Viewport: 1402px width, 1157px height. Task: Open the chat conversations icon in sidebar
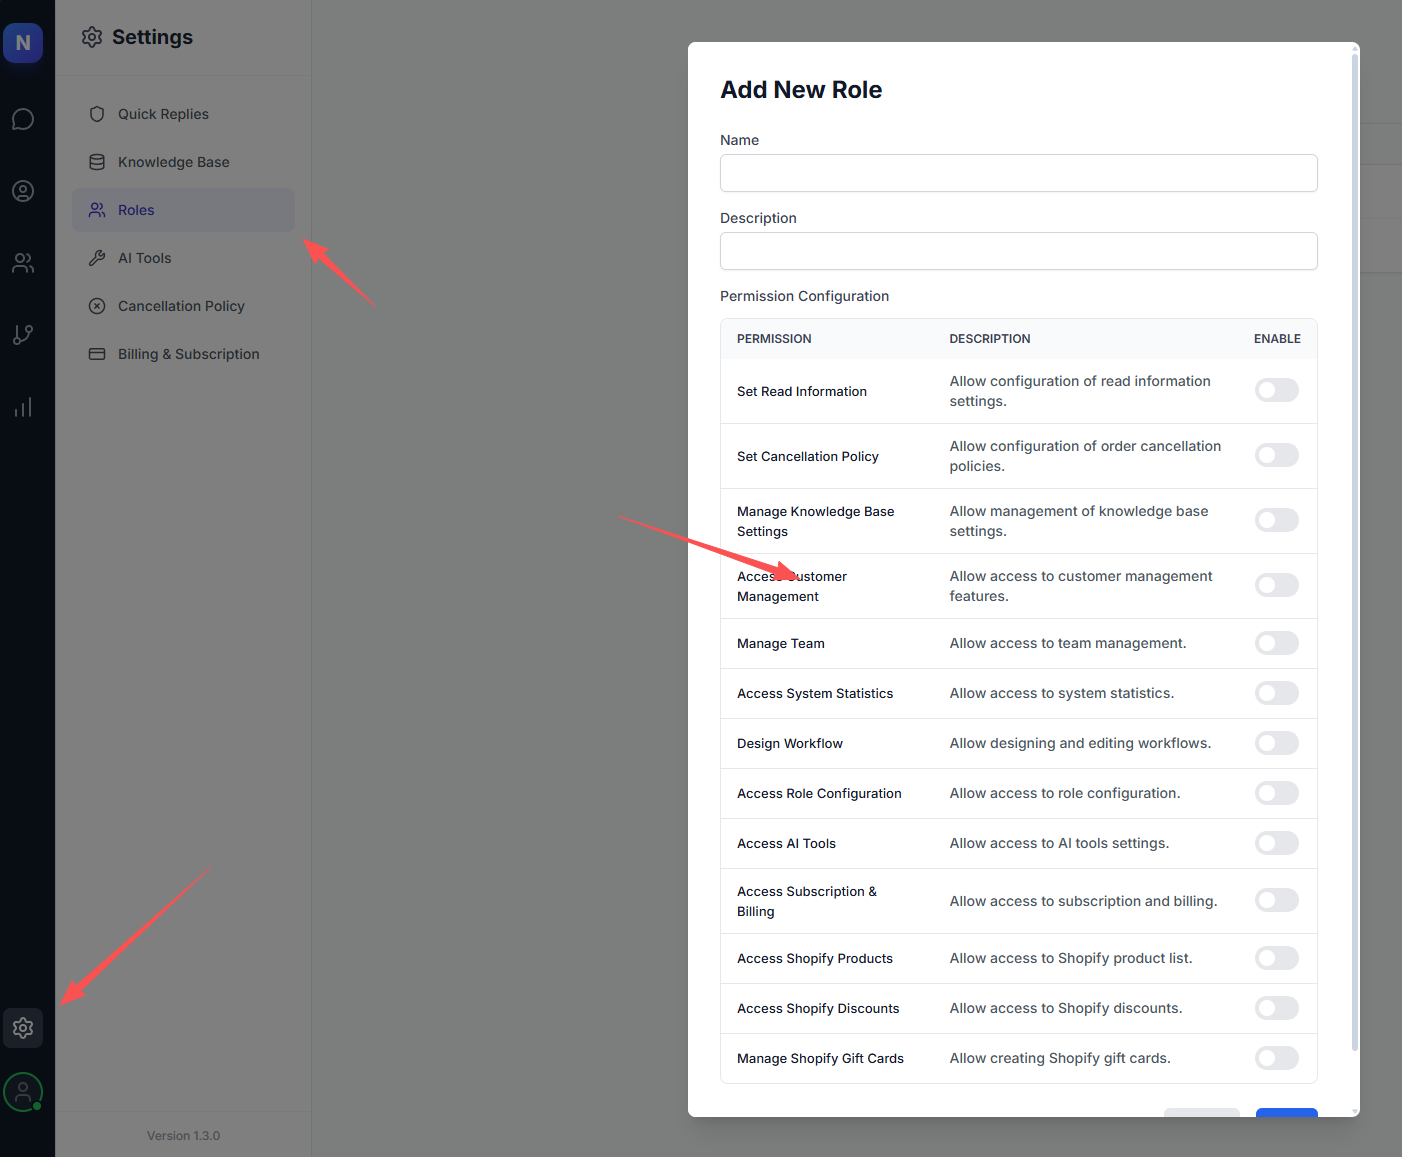23,120
